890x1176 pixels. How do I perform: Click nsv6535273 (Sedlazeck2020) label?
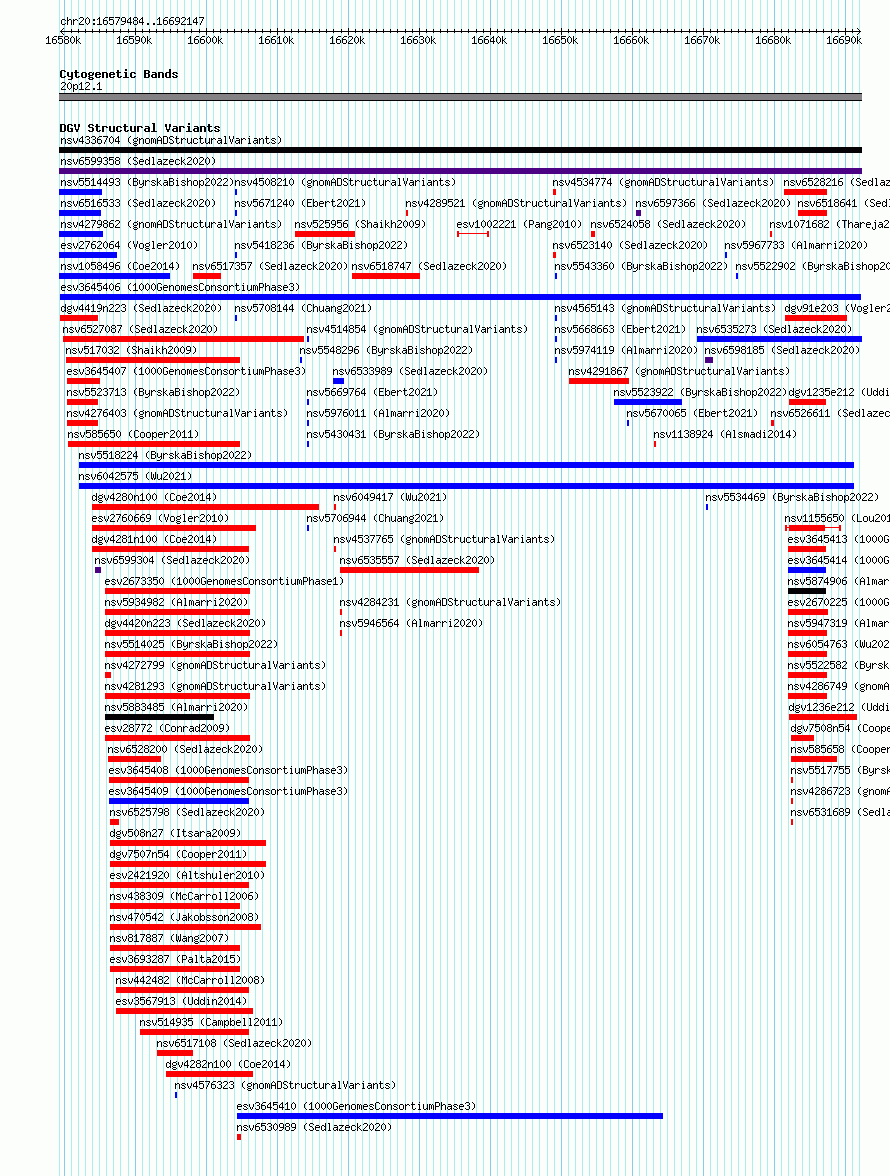pyautogui.click(x=775, y=329)
